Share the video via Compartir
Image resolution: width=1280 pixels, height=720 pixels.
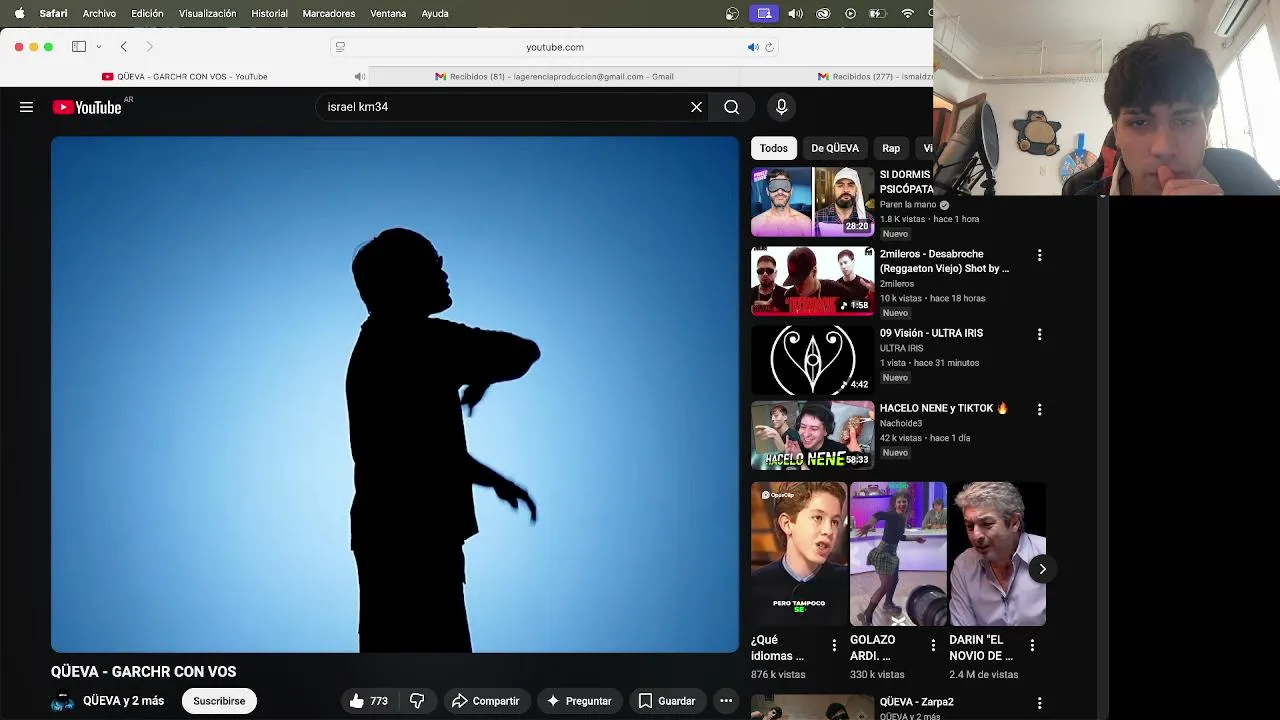pos(485,701)
